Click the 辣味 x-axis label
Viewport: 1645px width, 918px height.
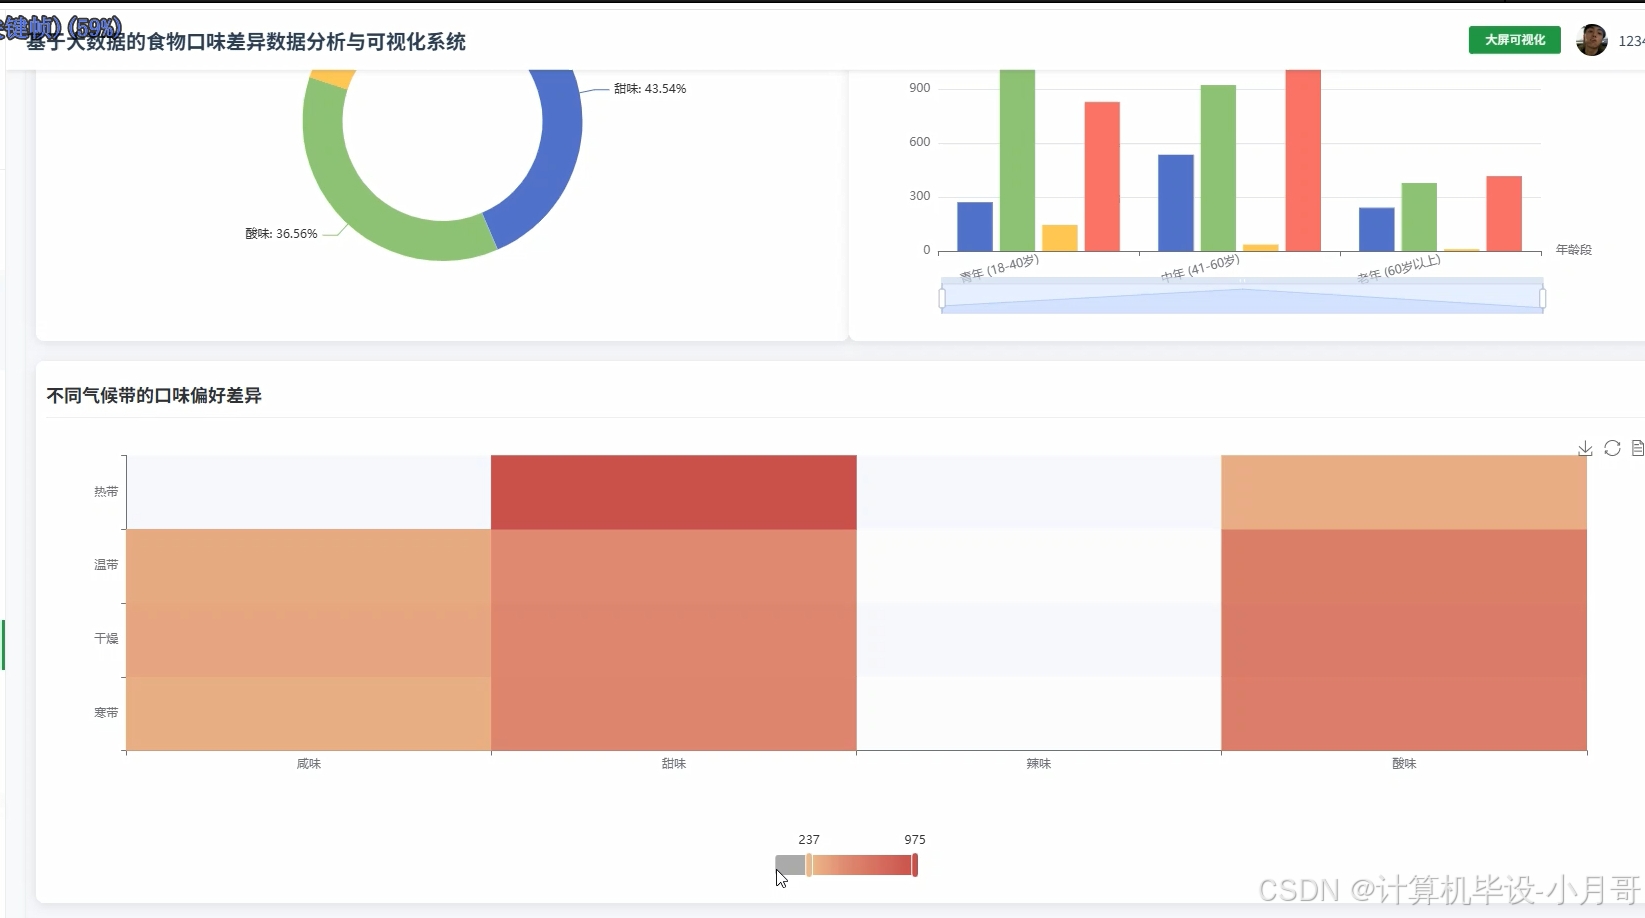coord(1039,764)
